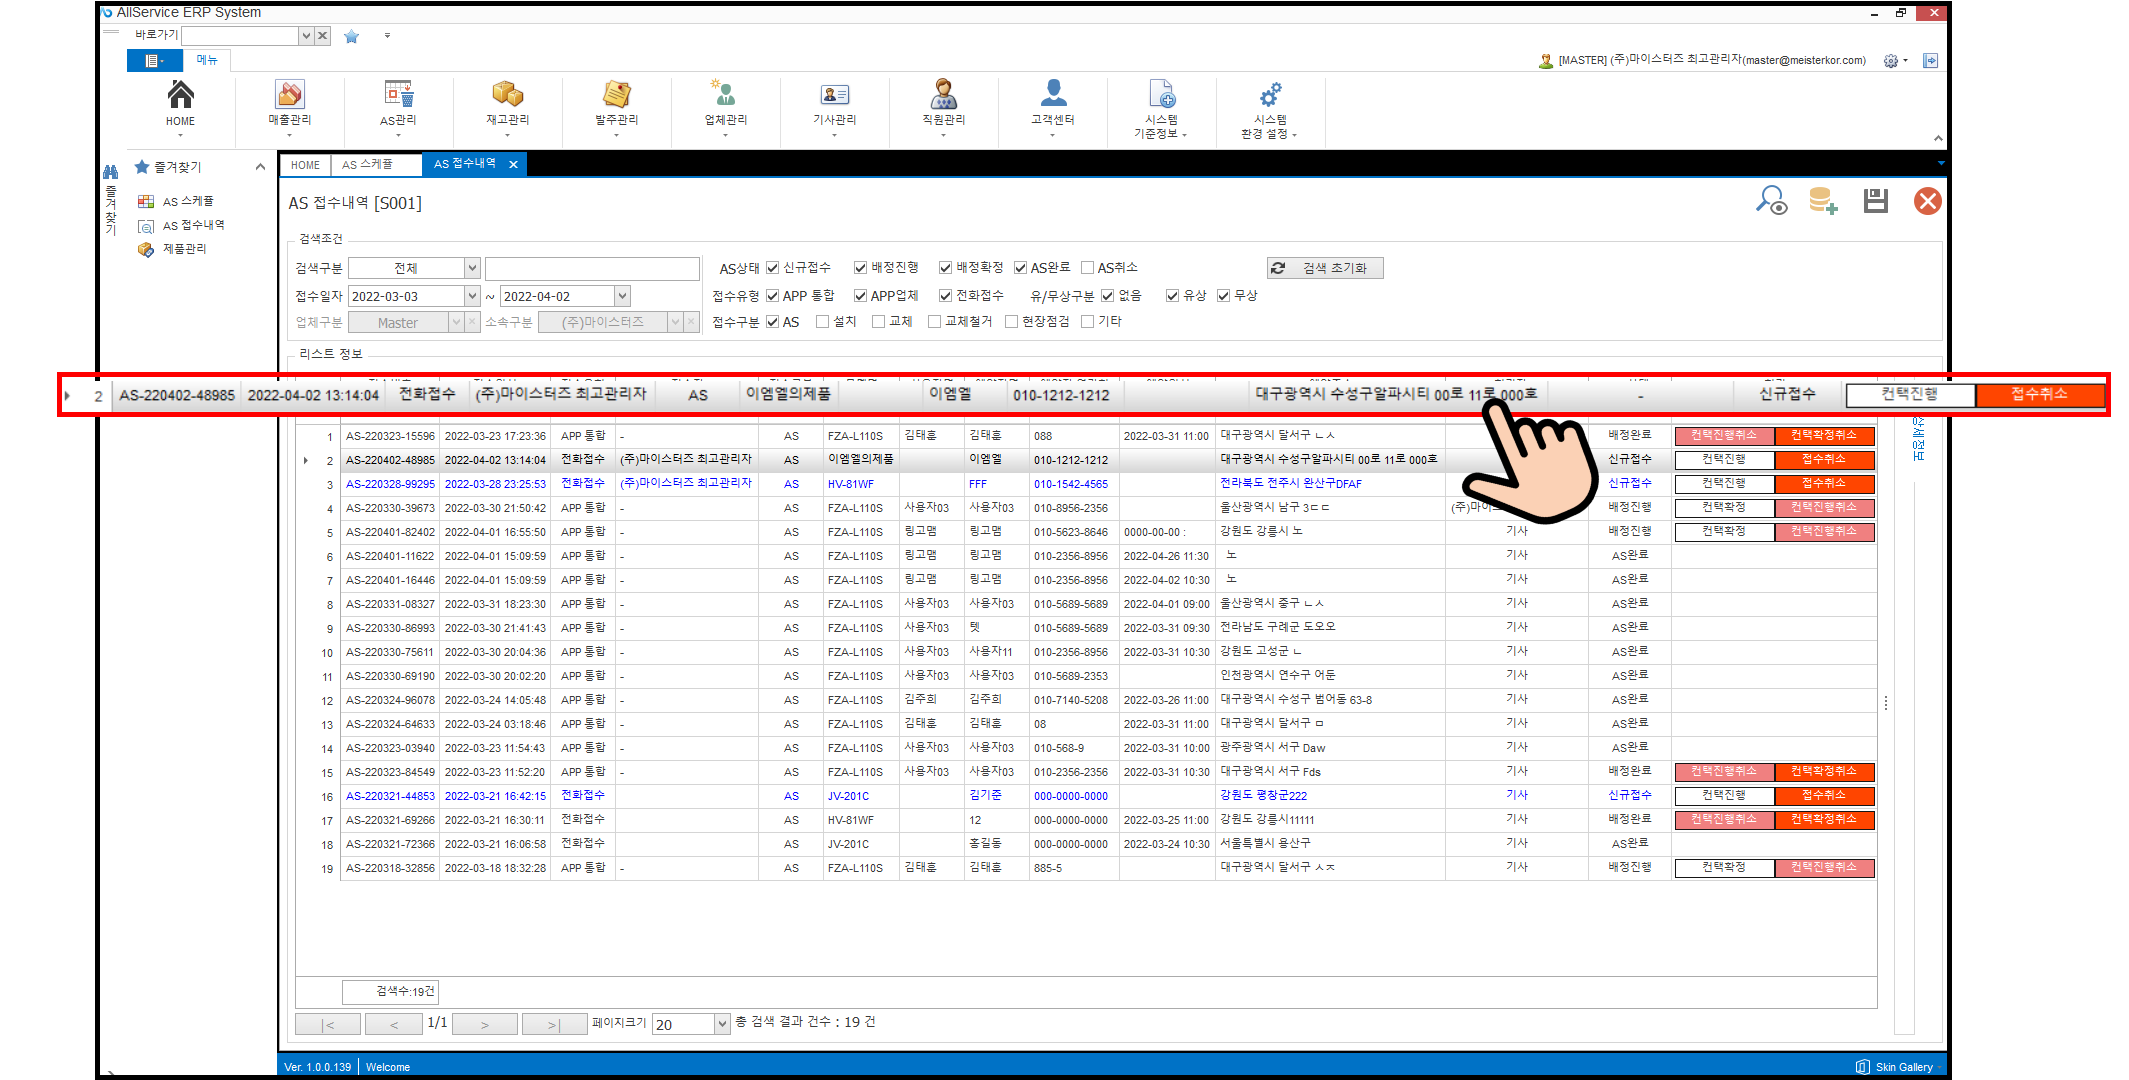Click the 검색 초기화 button
2129x1080 pixels.
click(x=1325, y=268)
